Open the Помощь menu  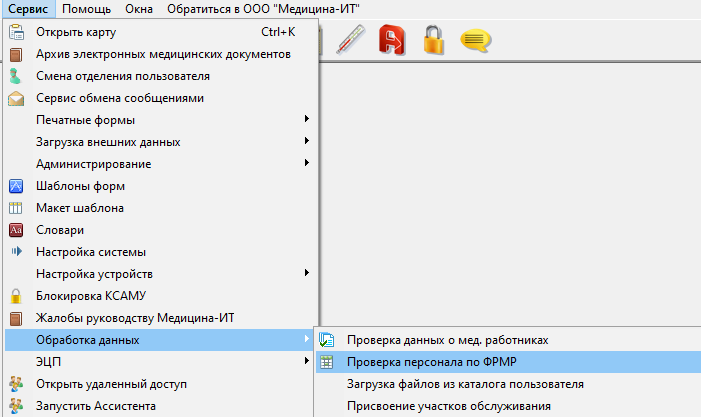click(x=87, y=9)
